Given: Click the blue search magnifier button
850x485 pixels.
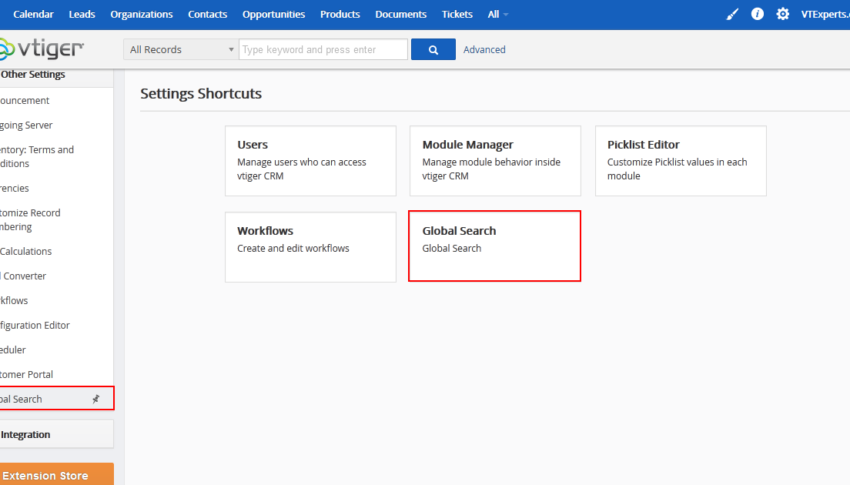Looking at the screenshot, I should tap(433, 49).
